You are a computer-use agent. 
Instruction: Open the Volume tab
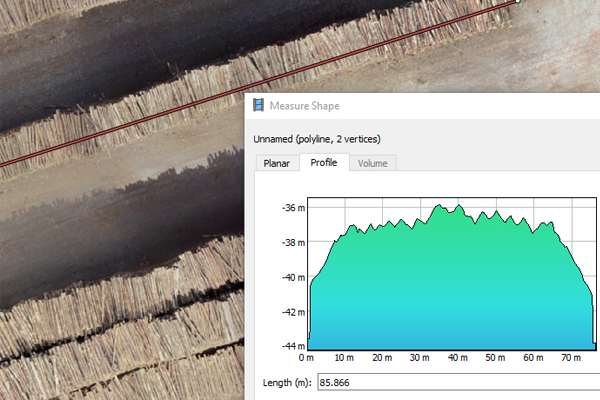pos(372,163)
